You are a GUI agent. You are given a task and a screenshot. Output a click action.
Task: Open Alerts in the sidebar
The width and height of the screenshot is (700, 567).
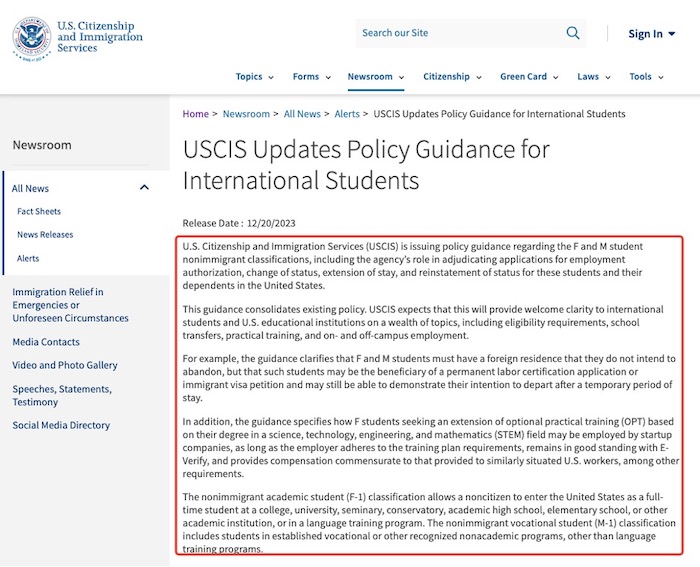coord(28,258)
